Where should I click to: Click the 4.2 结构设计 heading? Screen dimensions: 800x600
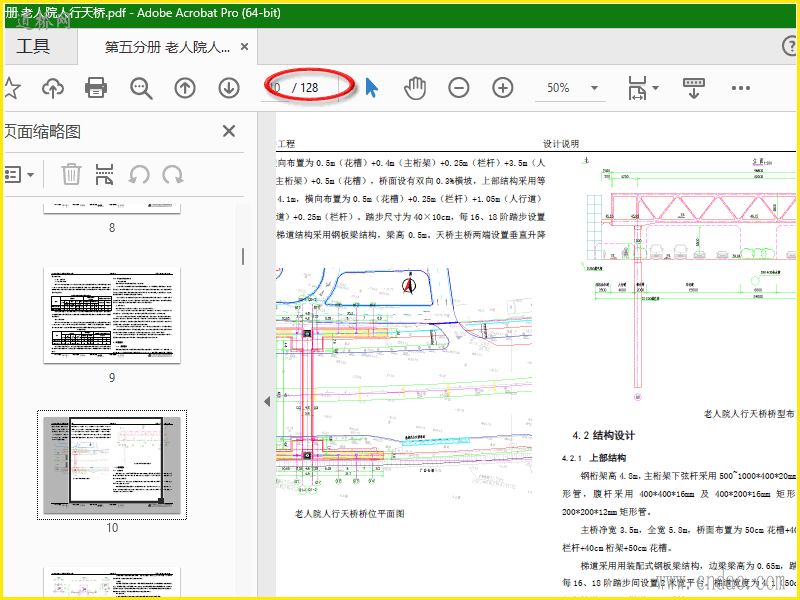click(604, 435)
